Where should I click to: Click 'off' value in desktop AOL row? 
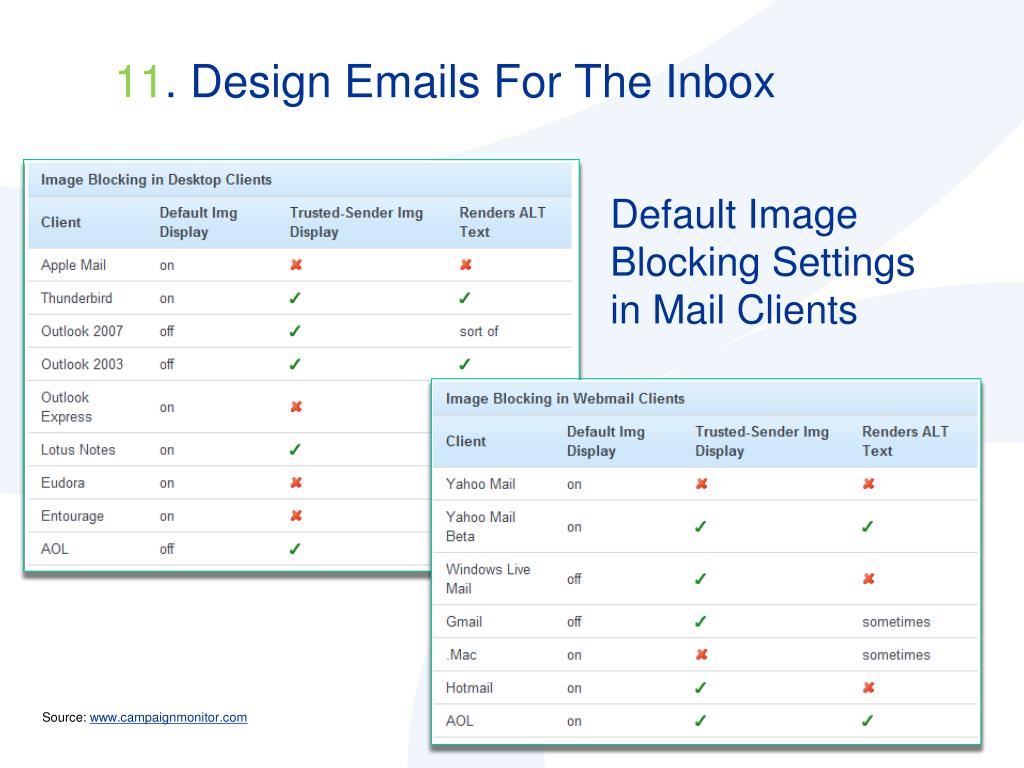(x=167, y=549)
